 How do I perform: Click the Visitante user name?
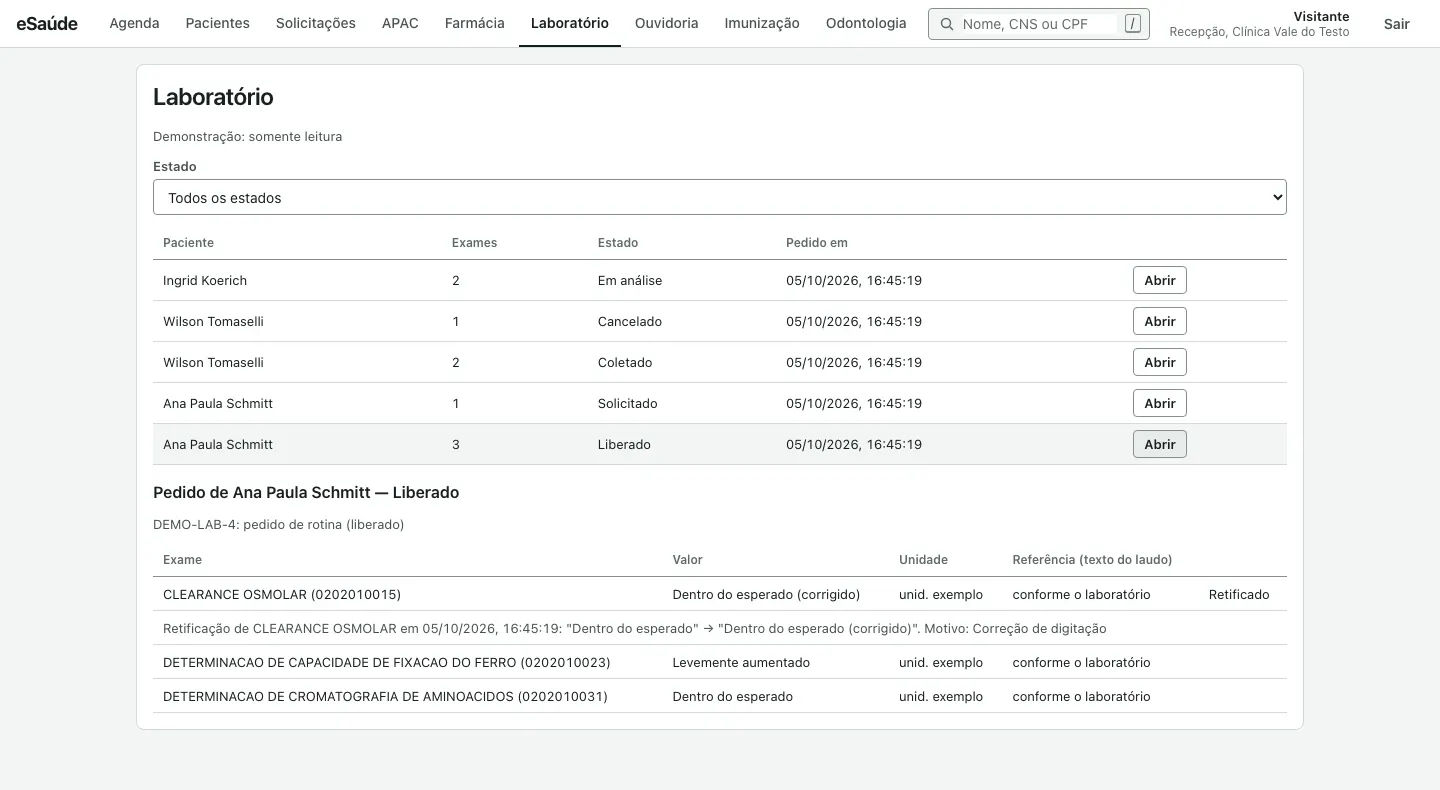[1321, 16]
